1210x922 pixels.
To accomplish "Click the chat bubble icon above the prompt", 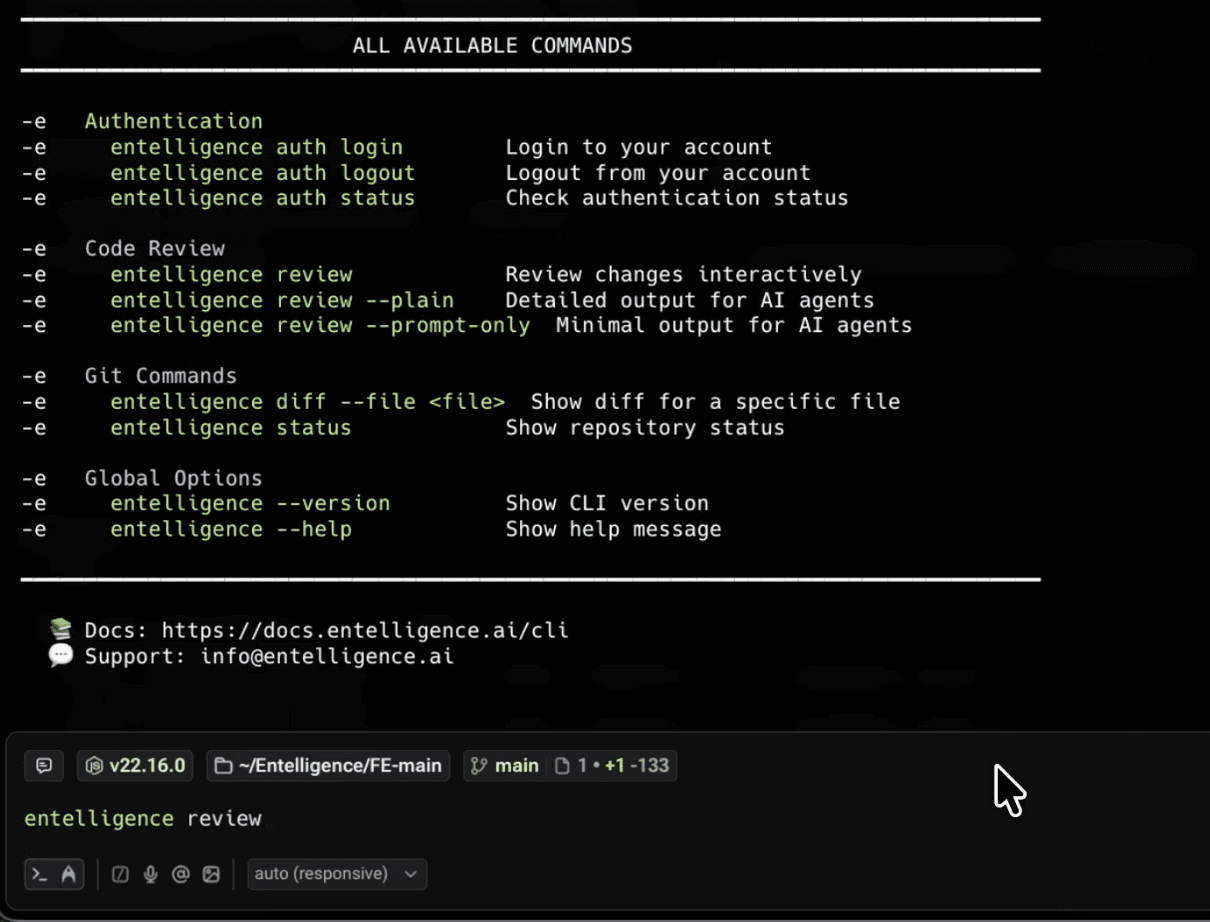I will [x=44, y=766].
